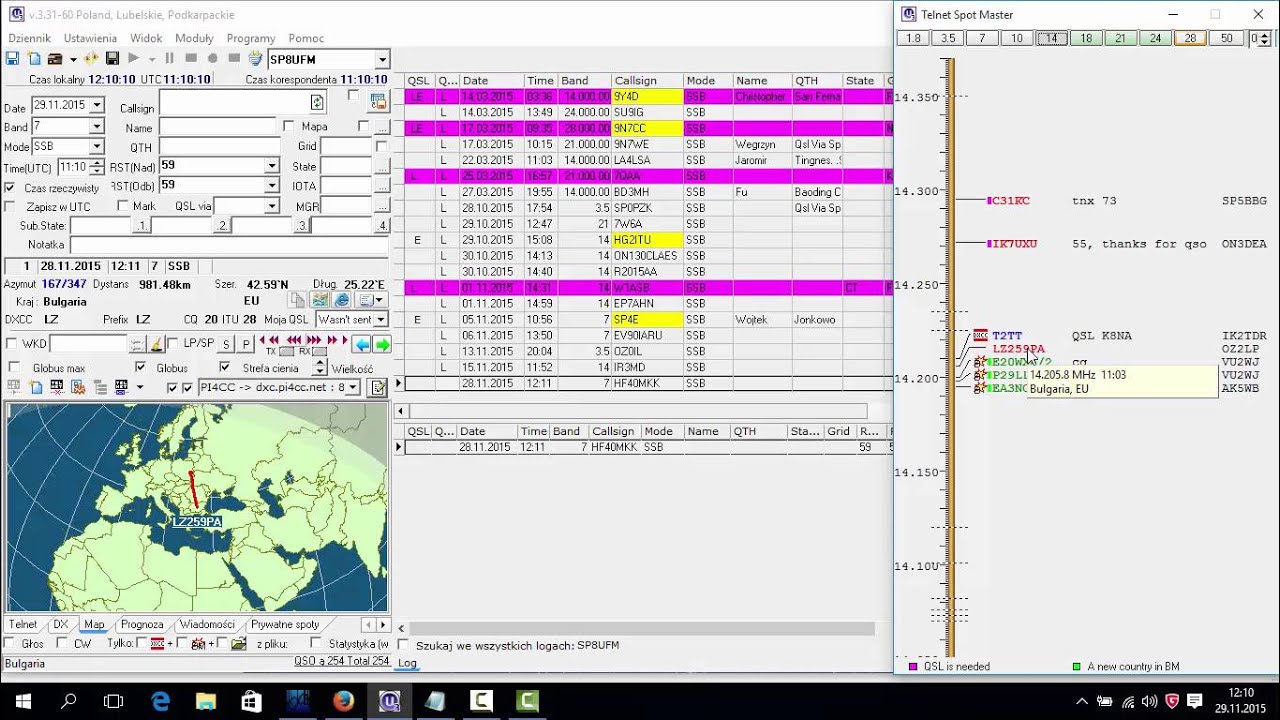Click the swap icon next to the WKD field
Viewport: 1280px width, 720px height.
coord(137,344)
